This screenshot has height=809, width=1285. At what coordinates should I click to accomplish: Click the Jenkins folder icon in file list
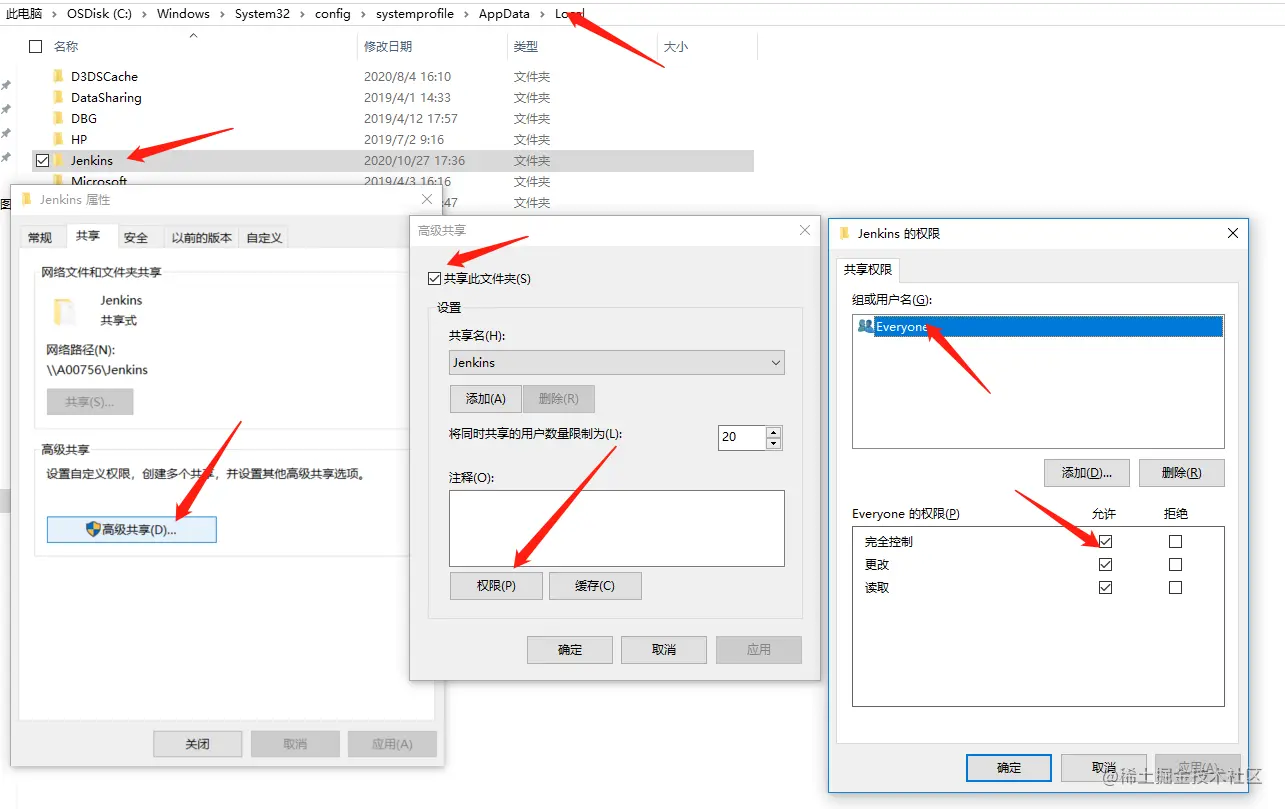(58, 160)
